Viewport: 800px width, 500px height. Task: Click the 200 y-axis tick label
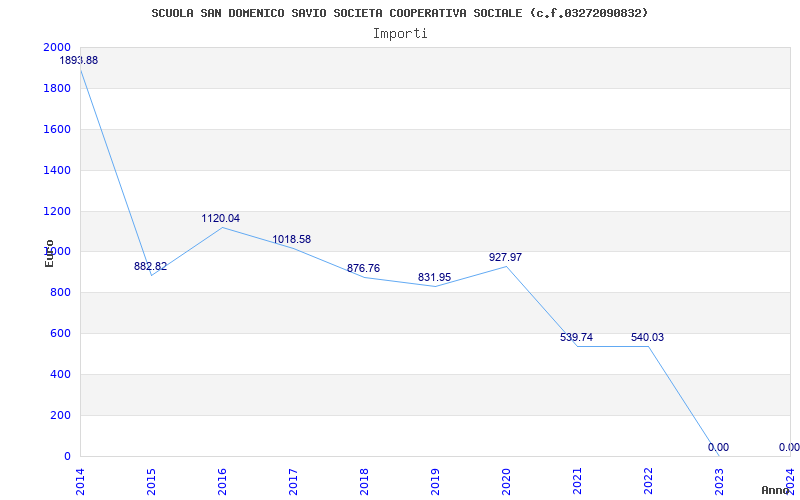60,415
